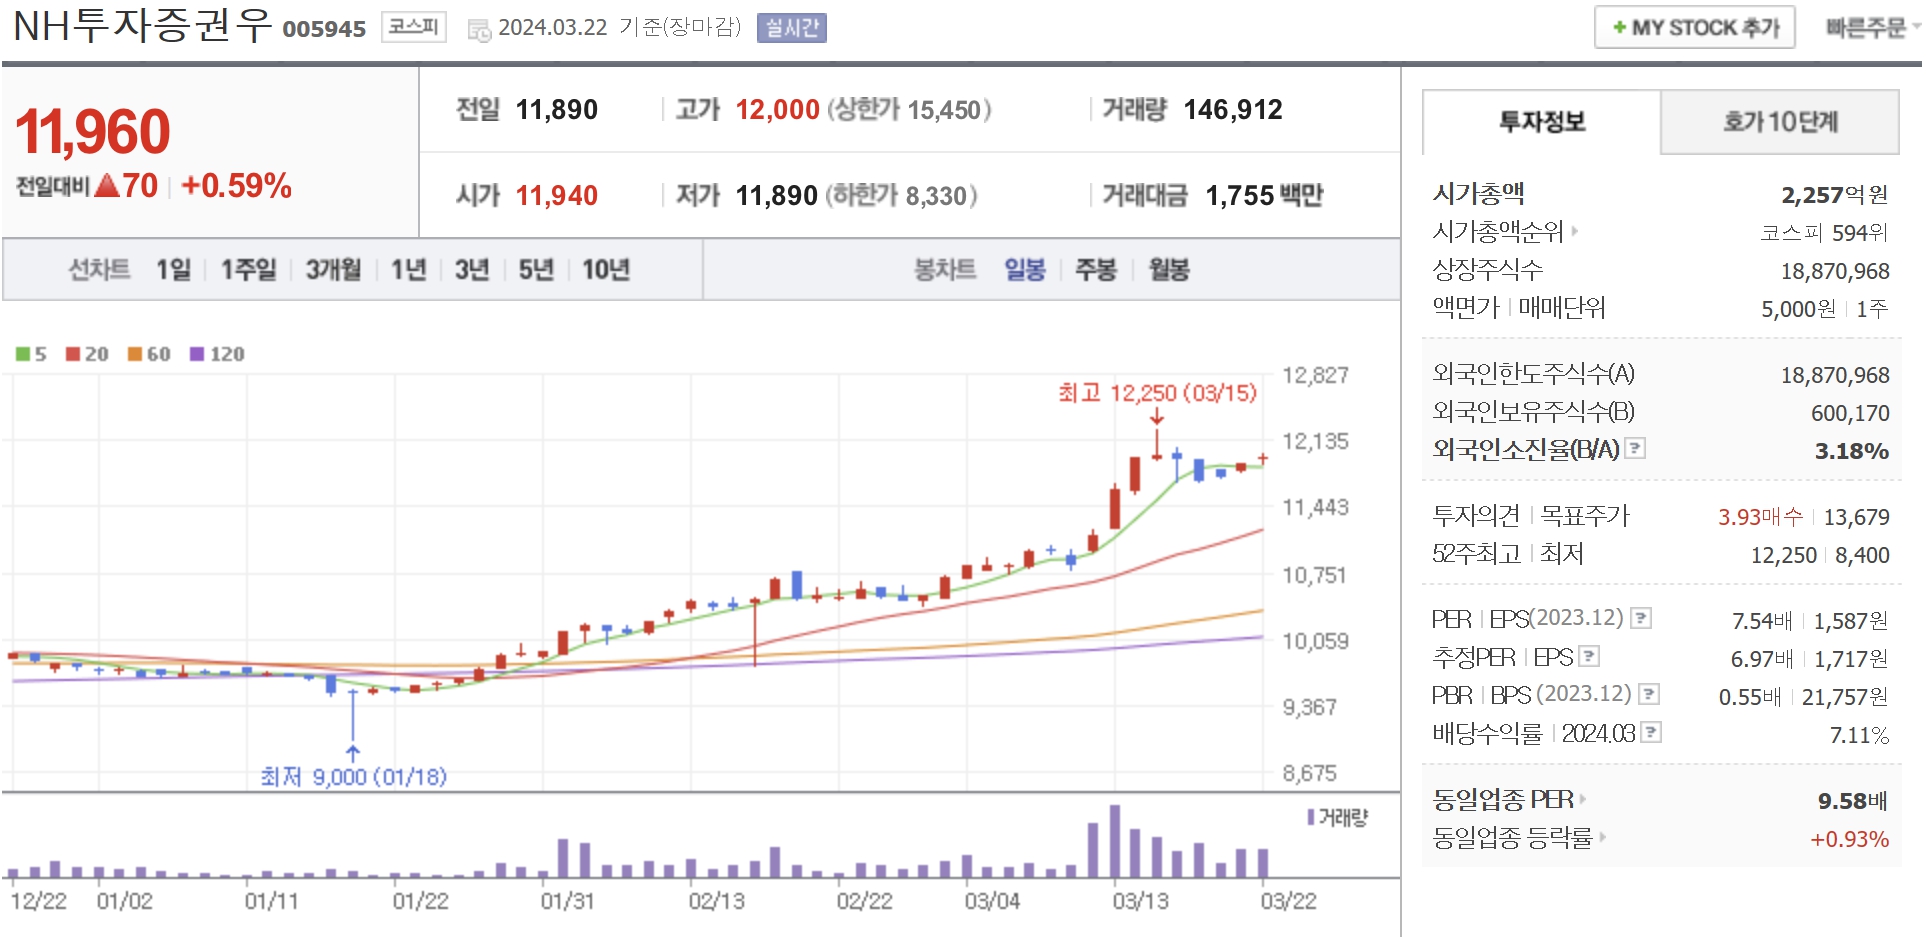Open help icon beside 추정PER EPS
The height and width of the screenshot is (937, 1926).
click(1589, 656)
